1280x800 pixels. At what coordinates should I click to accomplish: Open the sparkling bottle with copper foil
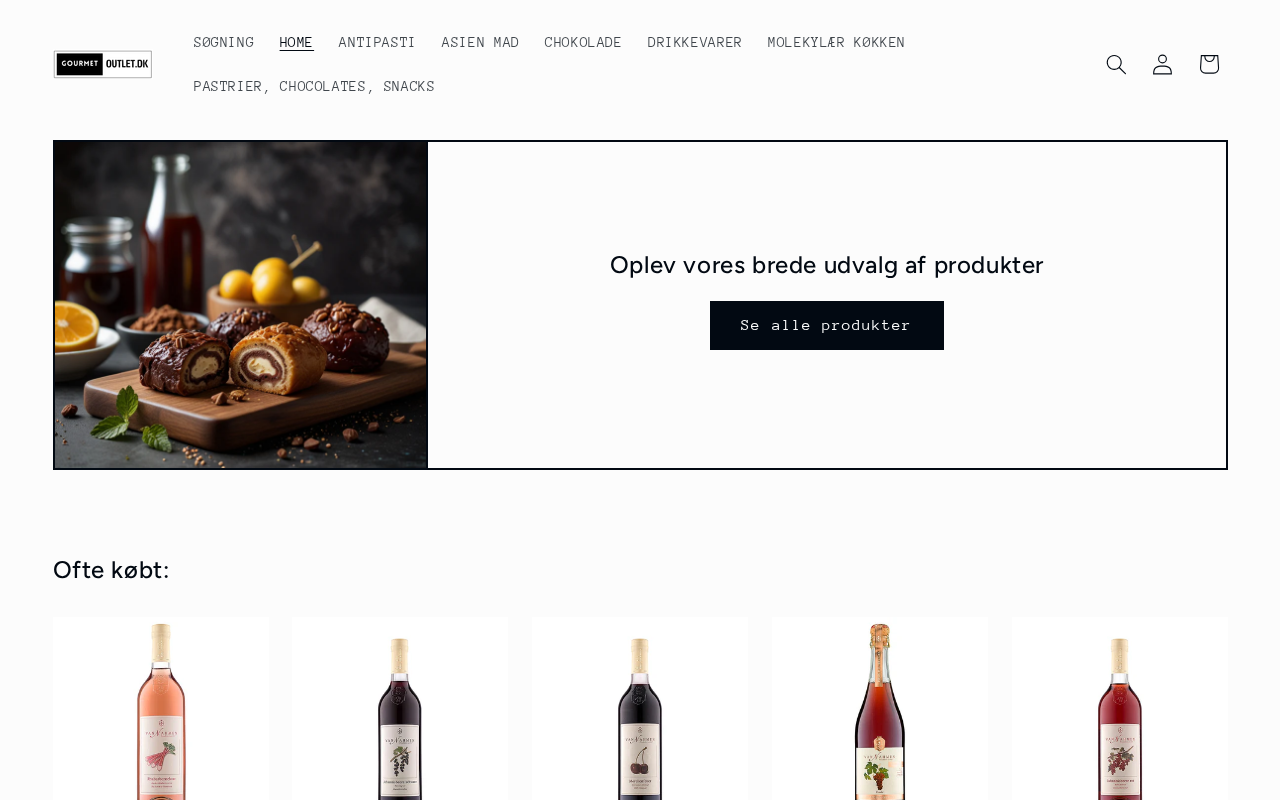[880, 709]
